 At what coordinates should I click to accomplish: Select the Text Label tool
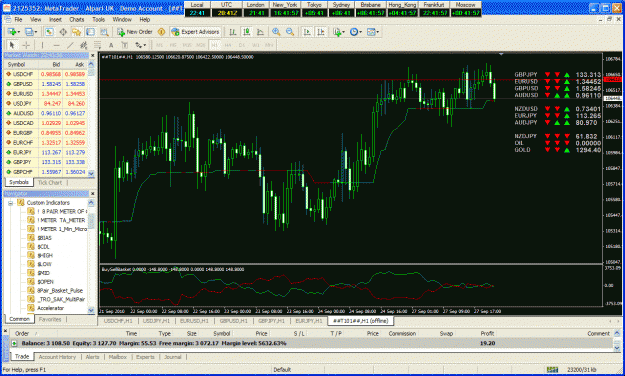(124, 45)
